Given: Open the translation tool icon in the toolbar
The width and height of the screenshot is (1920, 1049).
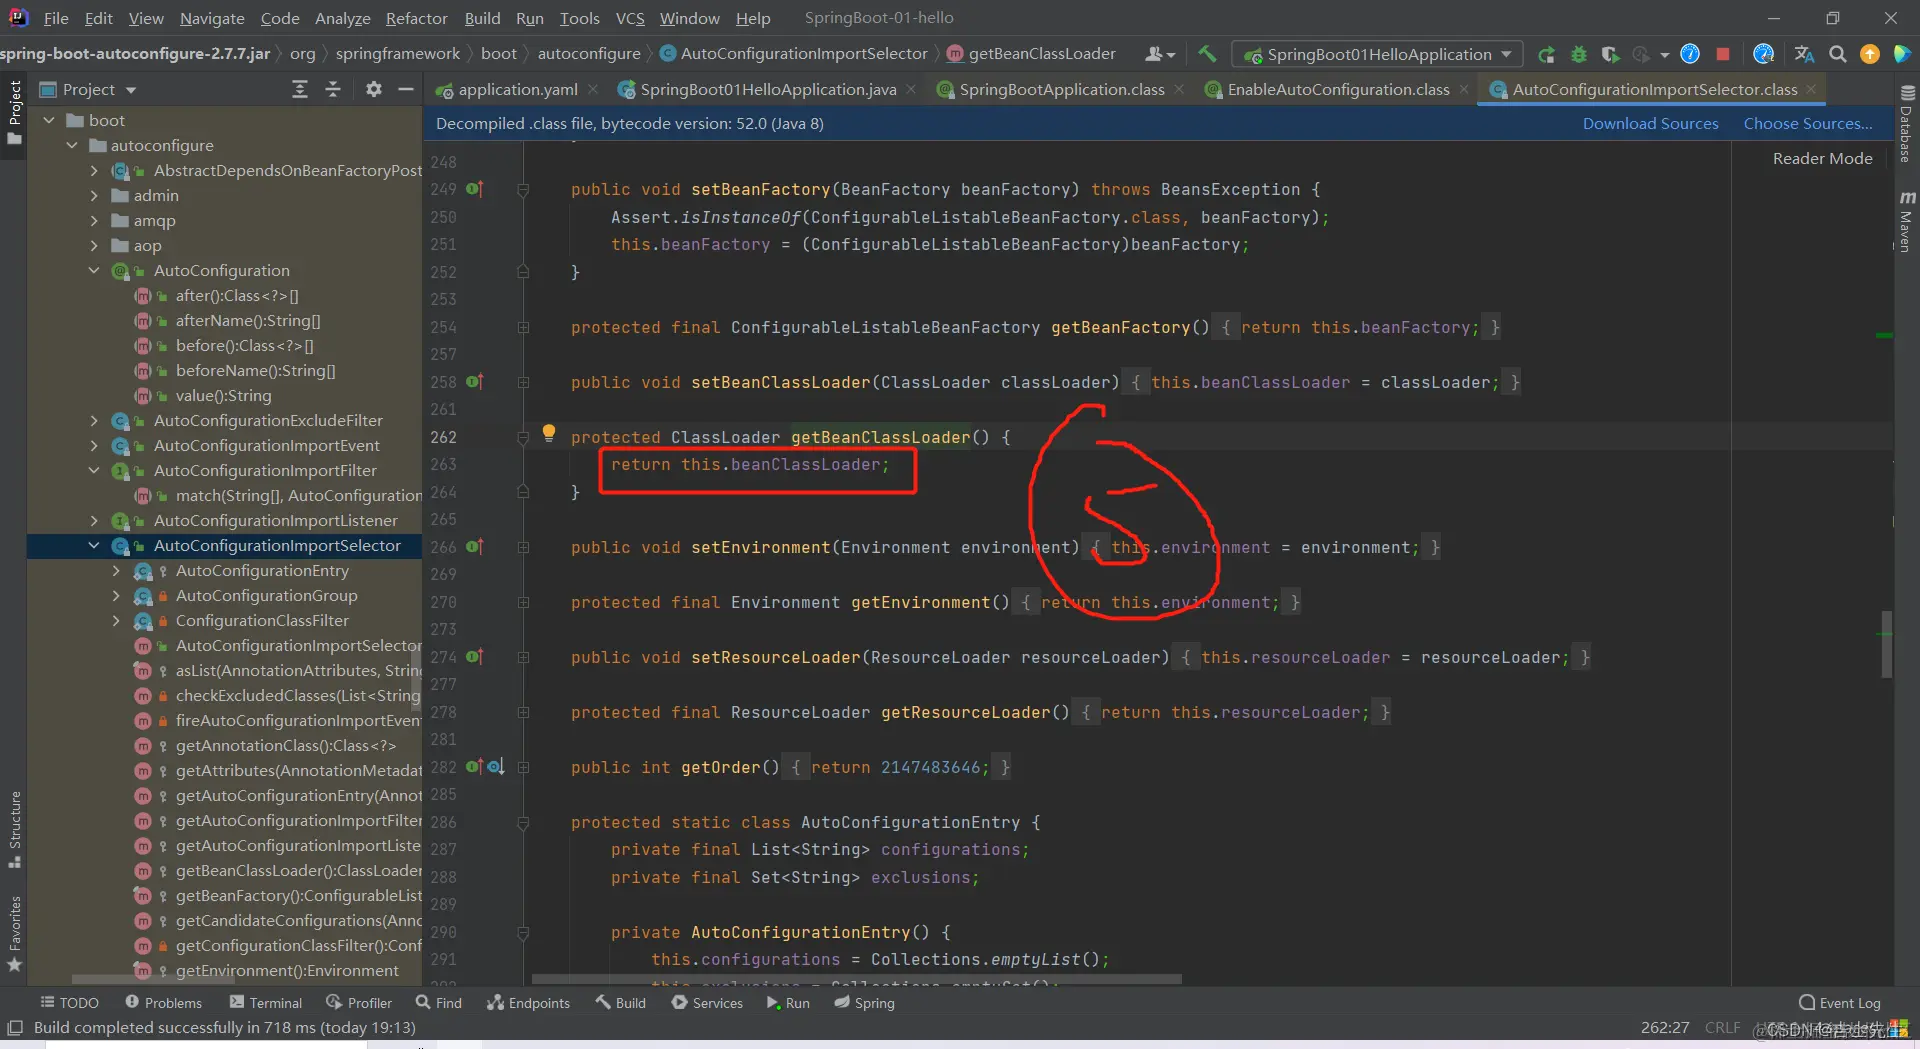Looking at the screenshot, I should tap(1804, 54).
